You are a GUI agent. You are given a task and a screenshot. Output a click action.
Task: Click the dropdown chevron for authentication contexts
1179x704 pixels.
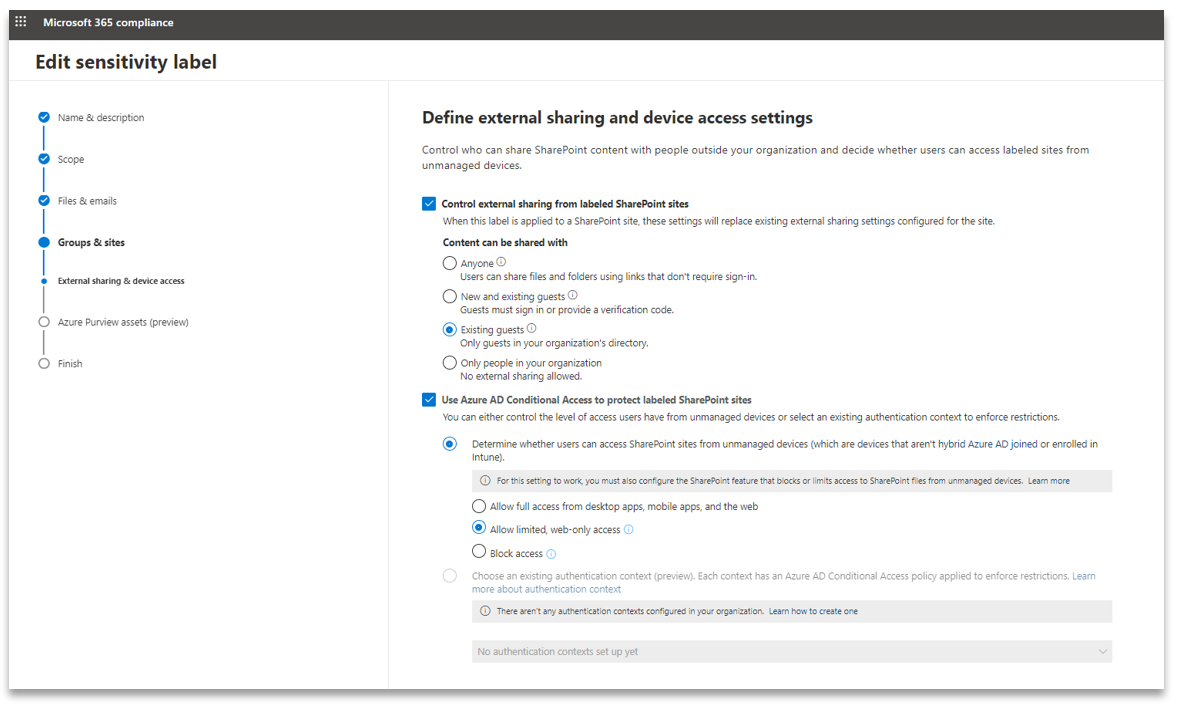[x=1102, y=651]
